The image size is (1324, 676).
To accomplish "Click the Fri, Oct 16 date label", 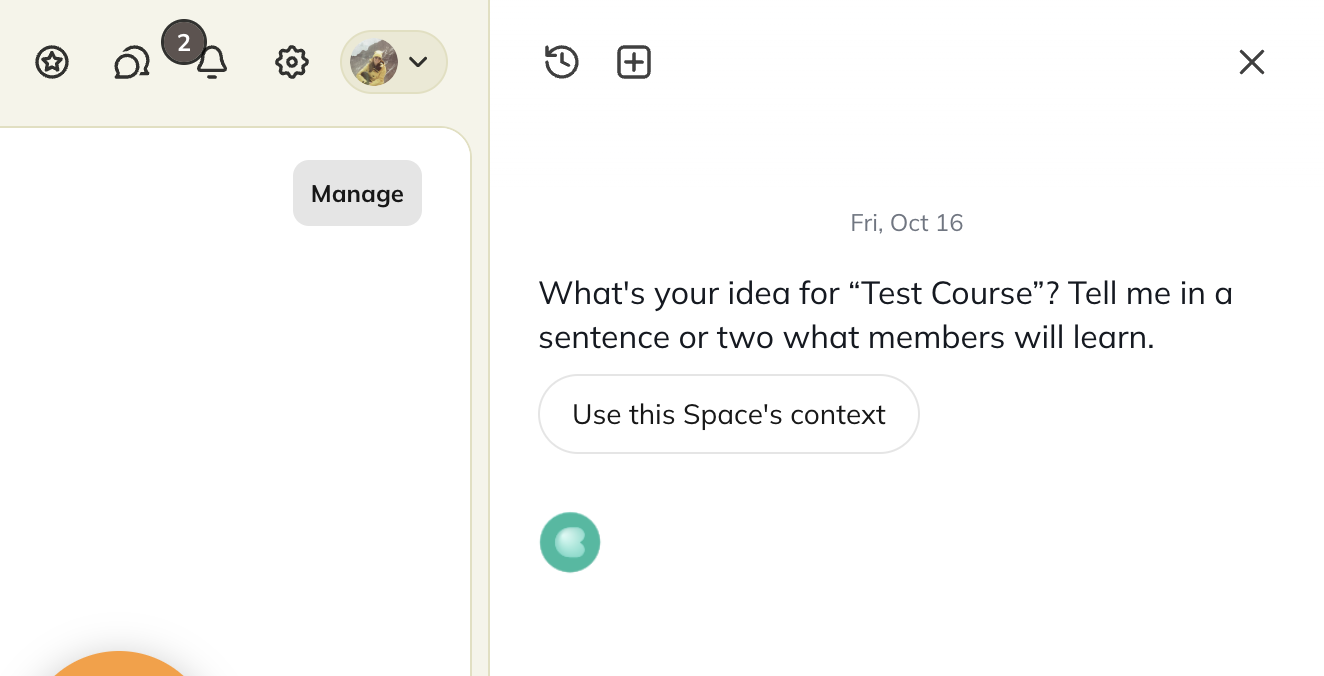I will coord(907,222).
